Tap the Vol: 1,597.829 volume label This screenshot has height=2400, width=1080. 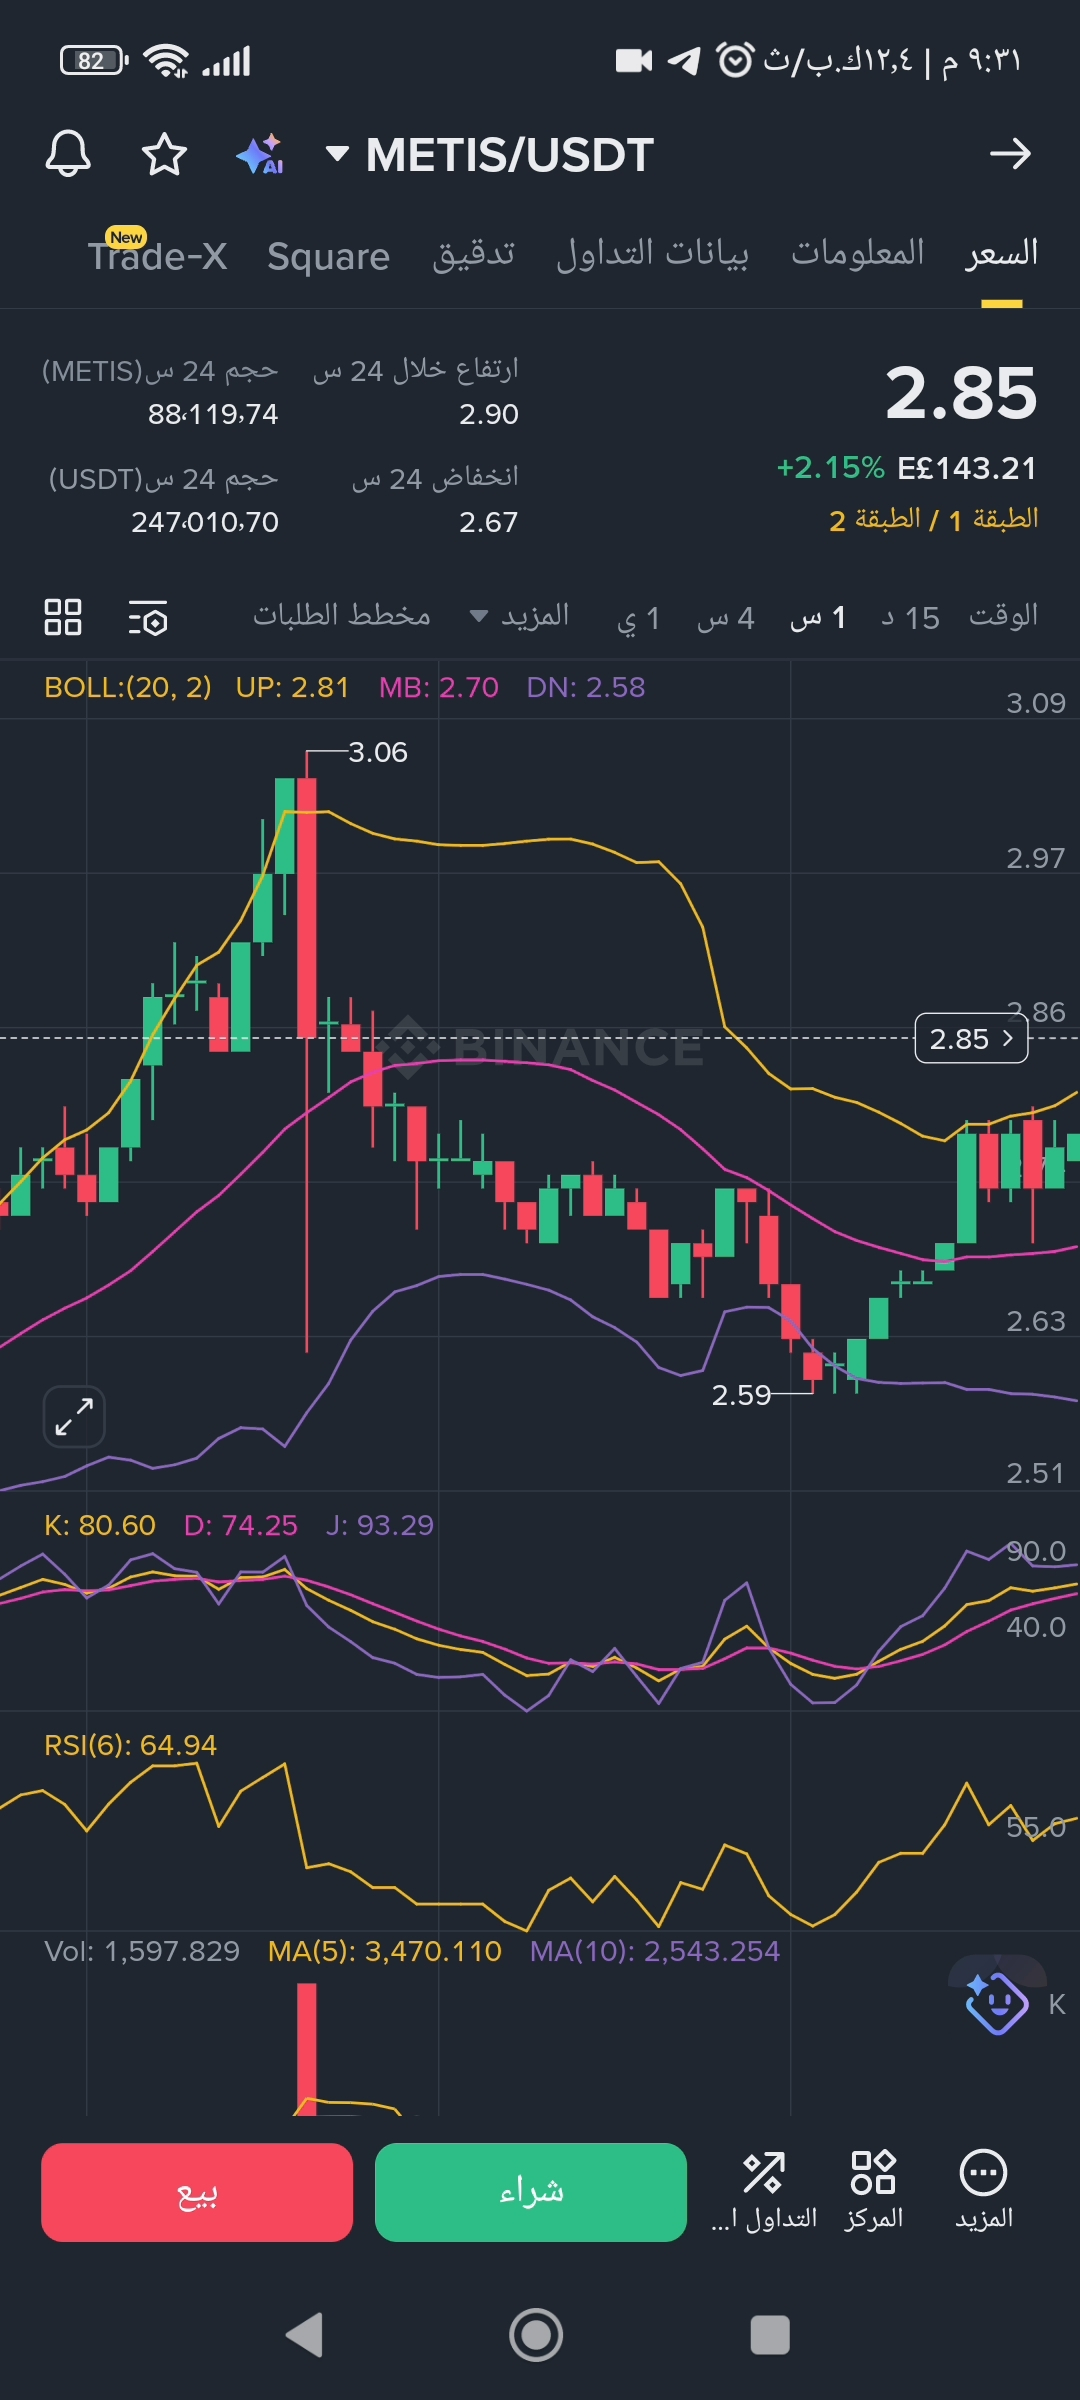(142, 1951)
